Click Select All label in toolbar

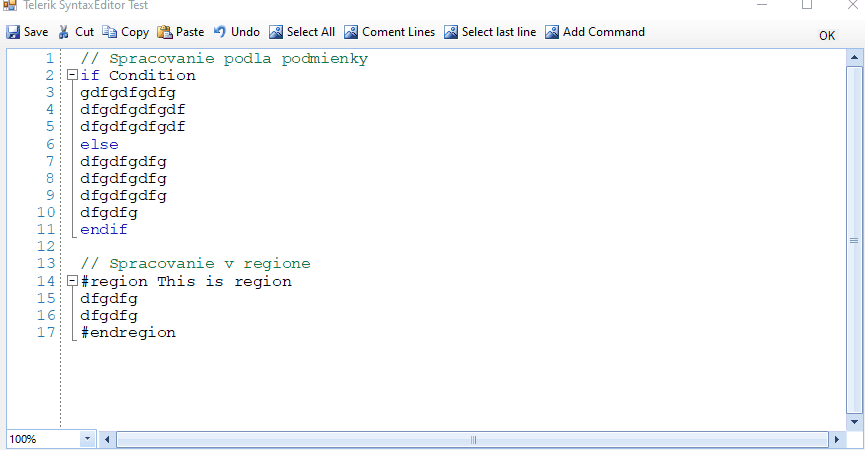[x=311, y=32]
